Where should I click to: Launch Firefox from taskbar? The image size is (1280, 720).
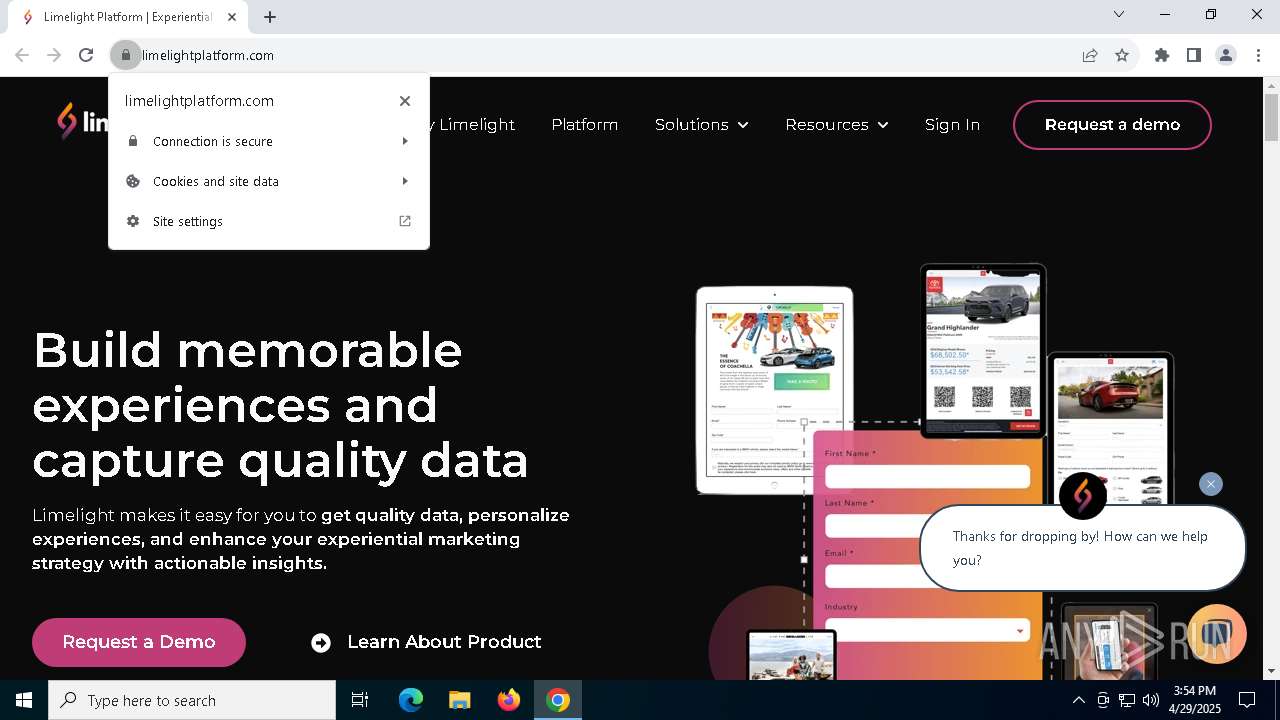[x=509, y=700]
